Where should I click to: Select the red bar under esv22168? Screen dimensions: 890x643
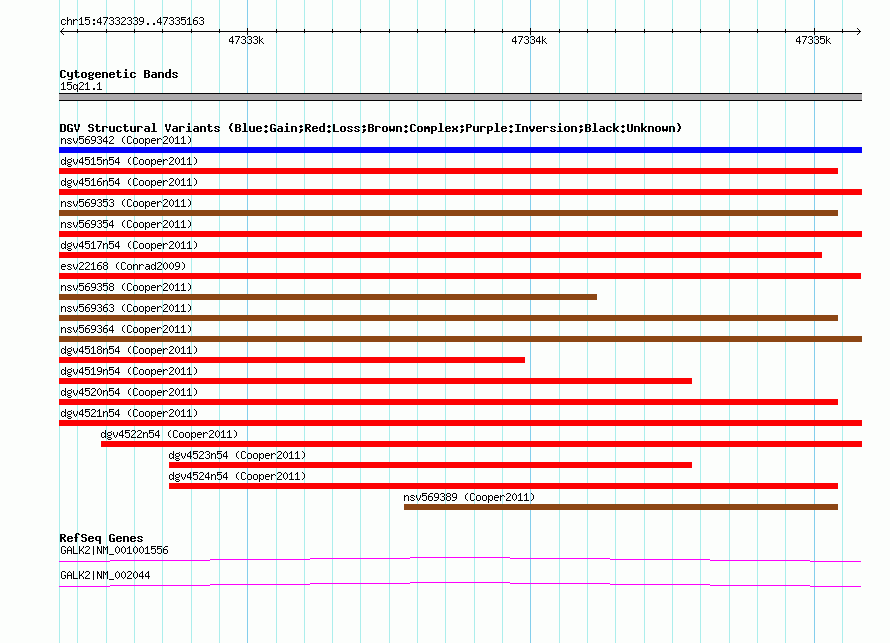click(460, 276)
